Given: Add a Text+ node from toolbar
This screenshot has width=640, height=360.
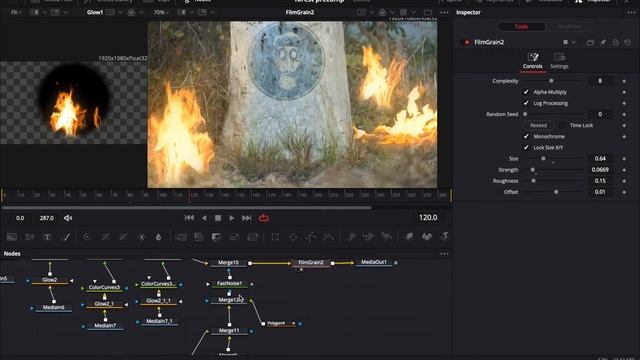Looking at the screenshot, I should [x=47, y=237].
